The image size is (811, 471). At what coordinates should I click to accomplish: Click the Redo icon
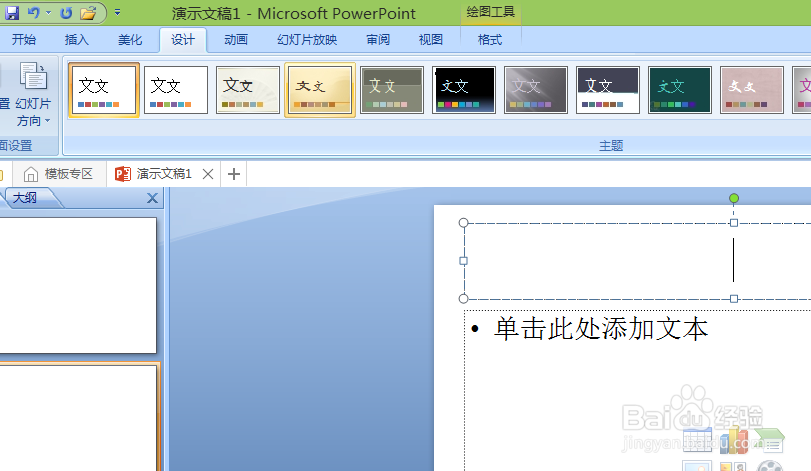pyautogui.click(x=66, y=13)
